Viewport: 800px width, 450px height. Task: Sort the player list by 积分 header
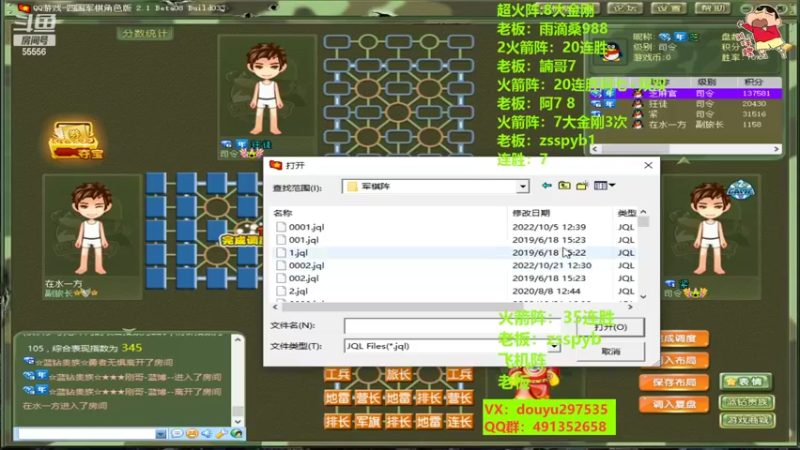(754, 82)
